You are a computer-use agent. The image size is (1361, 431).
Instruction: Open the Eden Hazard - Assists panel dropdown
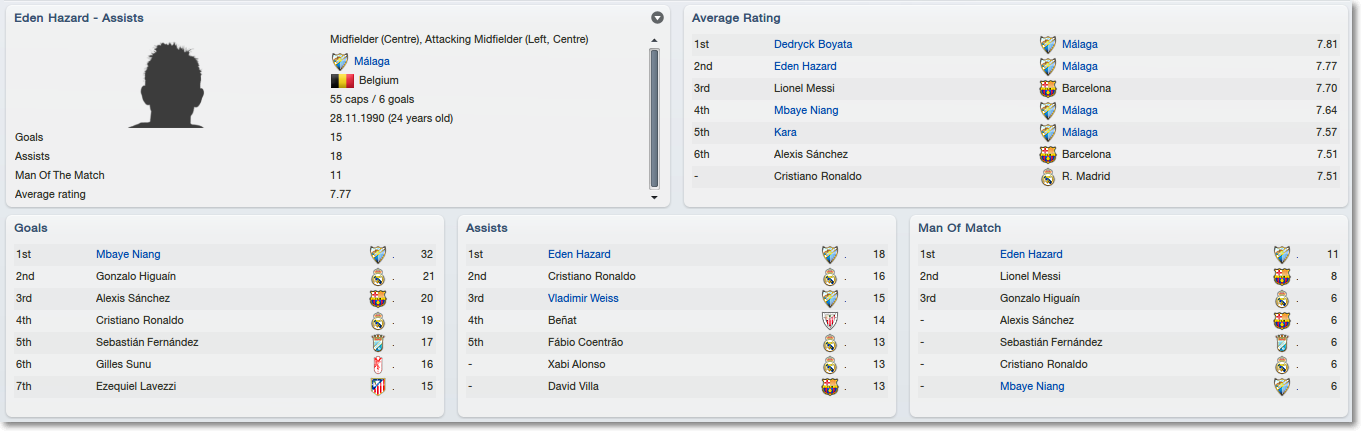pyautogui.click(x=657, y=18)
